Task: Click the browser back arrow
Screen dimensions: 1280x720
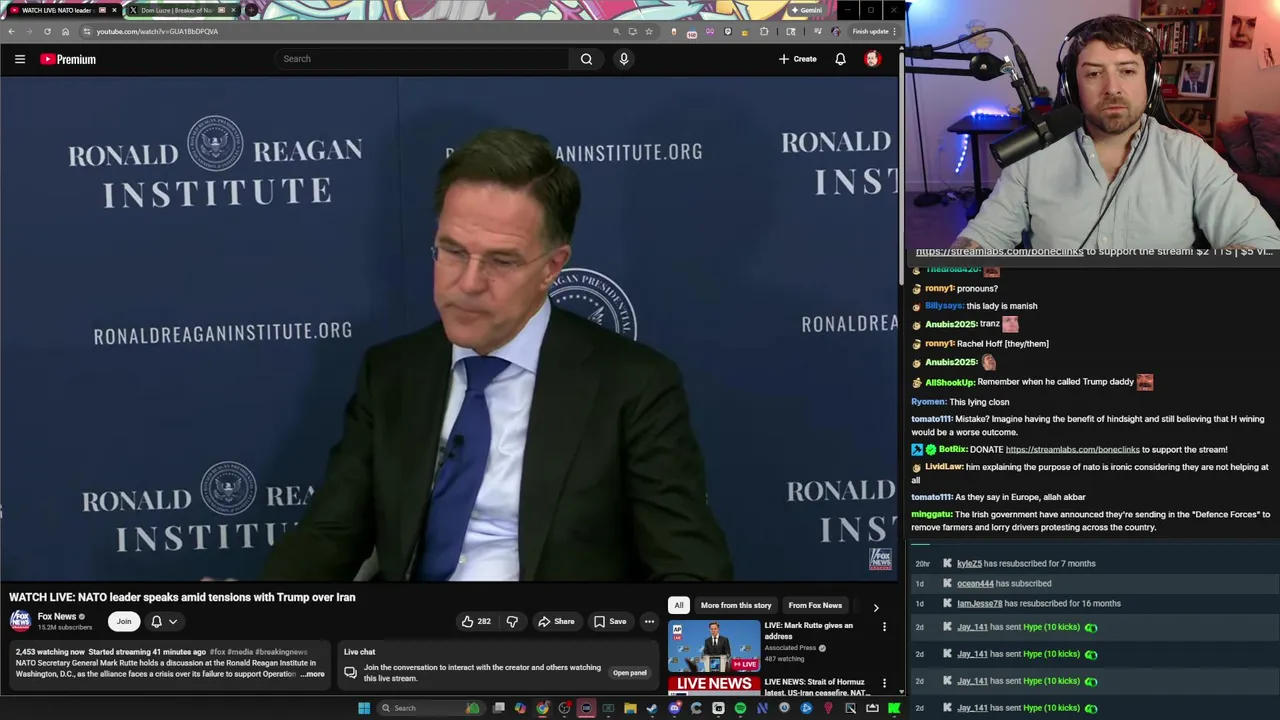Action: [11, 31]
